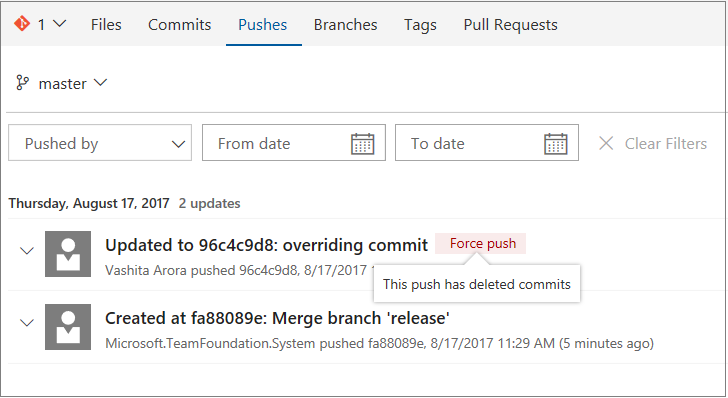Open the Tags tab
The image size is (728, 398).
click(x=420, y=25)
